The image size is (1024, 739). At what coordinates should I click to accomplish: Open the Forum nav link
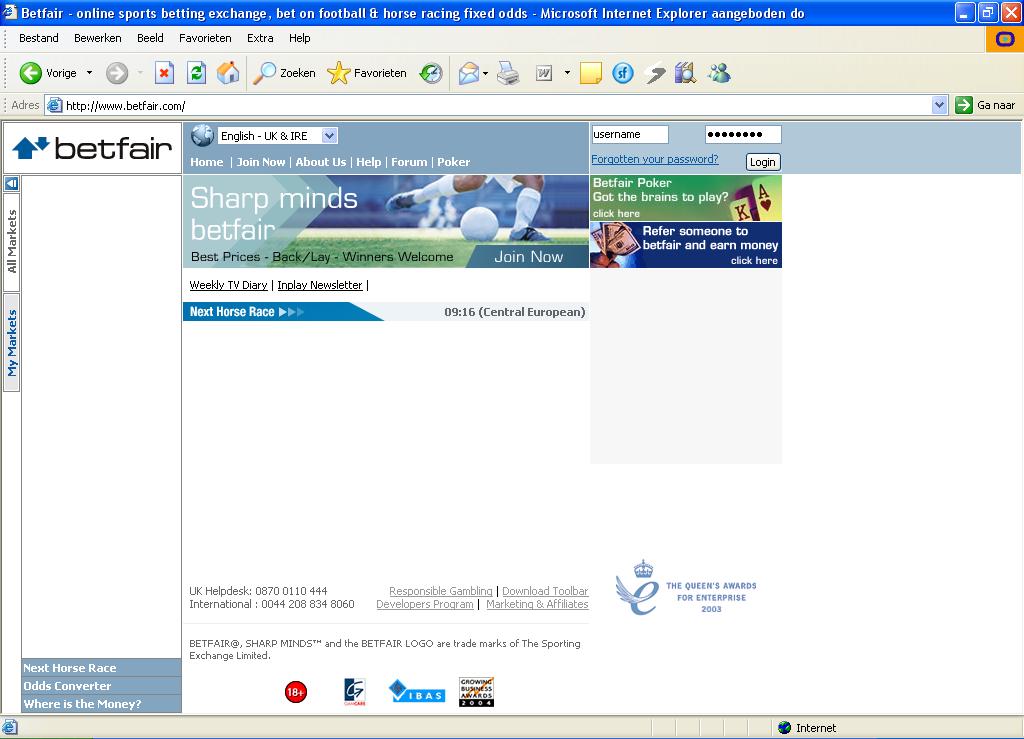(x=409, y=162)
